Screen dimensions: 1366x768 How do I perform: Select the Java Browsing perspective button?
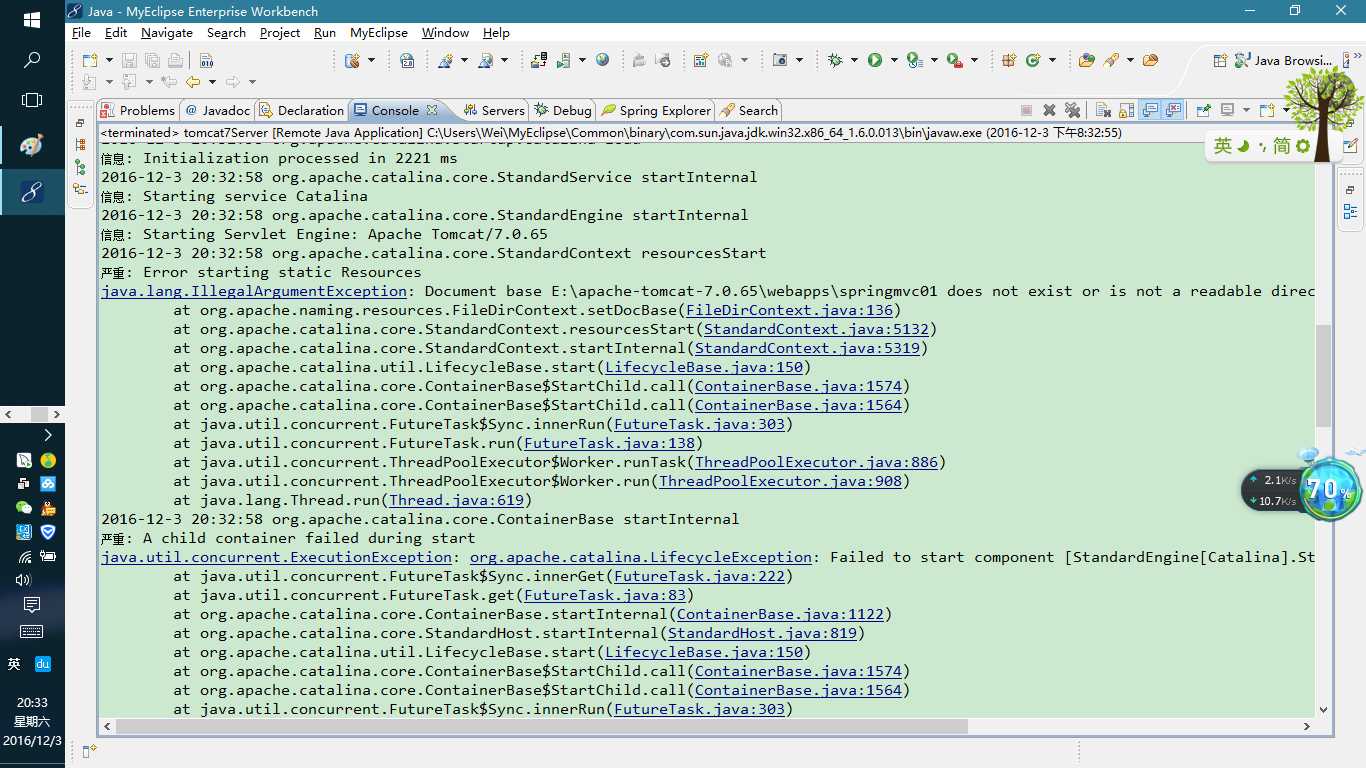(x=1284, y=60)
